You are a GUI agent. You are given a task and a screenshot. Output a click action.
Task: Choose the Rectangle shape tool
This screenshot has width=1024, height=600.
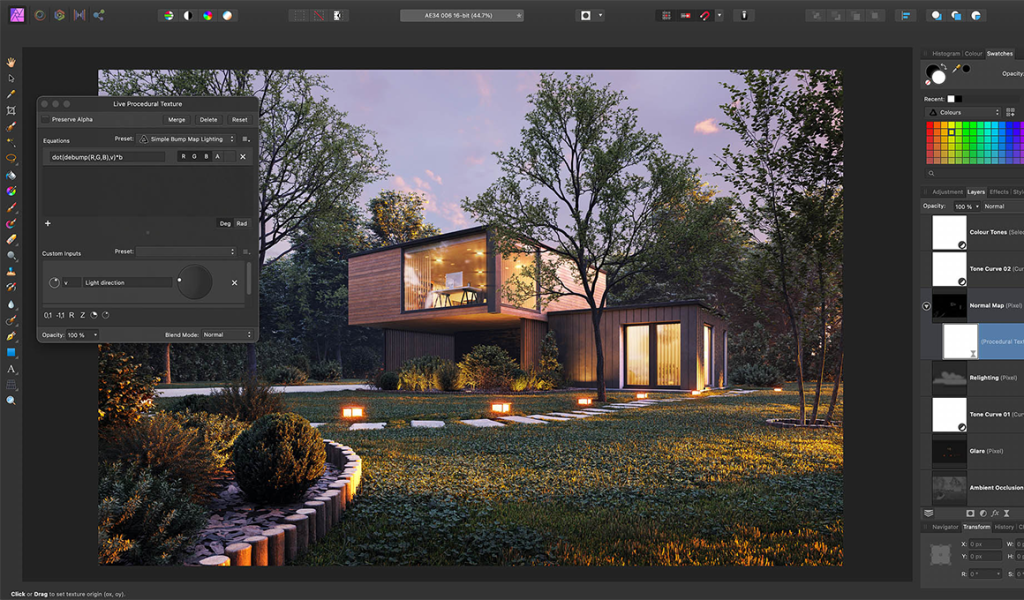11,353
